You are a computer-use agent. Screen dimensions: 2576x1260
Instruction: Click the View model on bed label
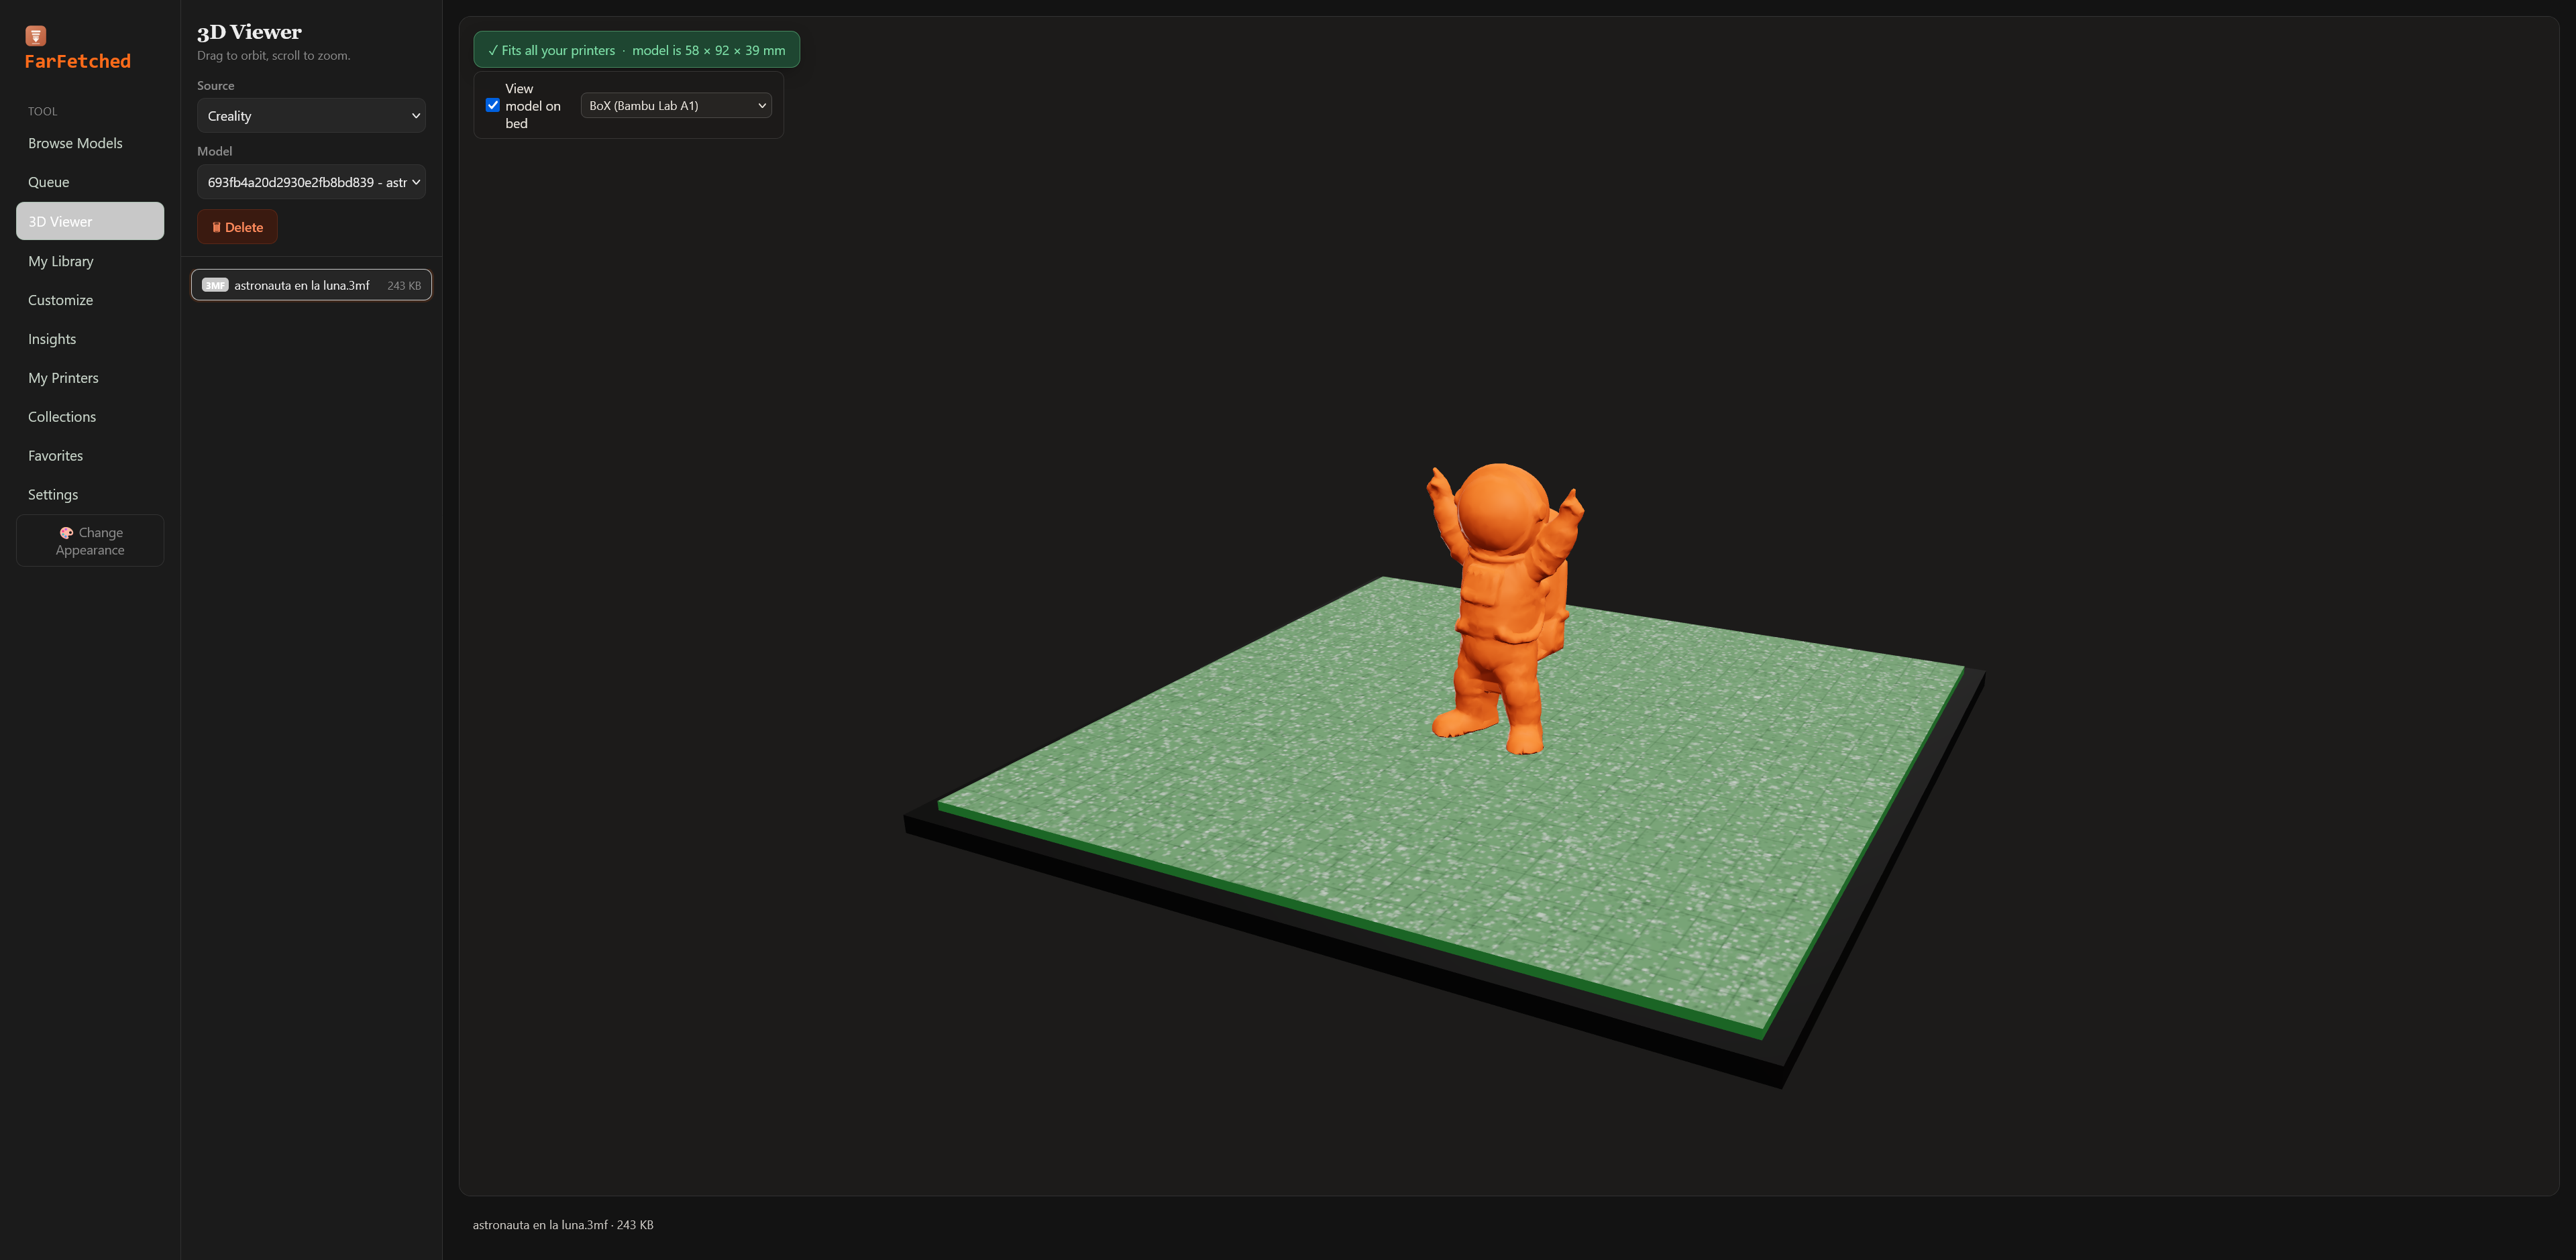click(533, 106)
